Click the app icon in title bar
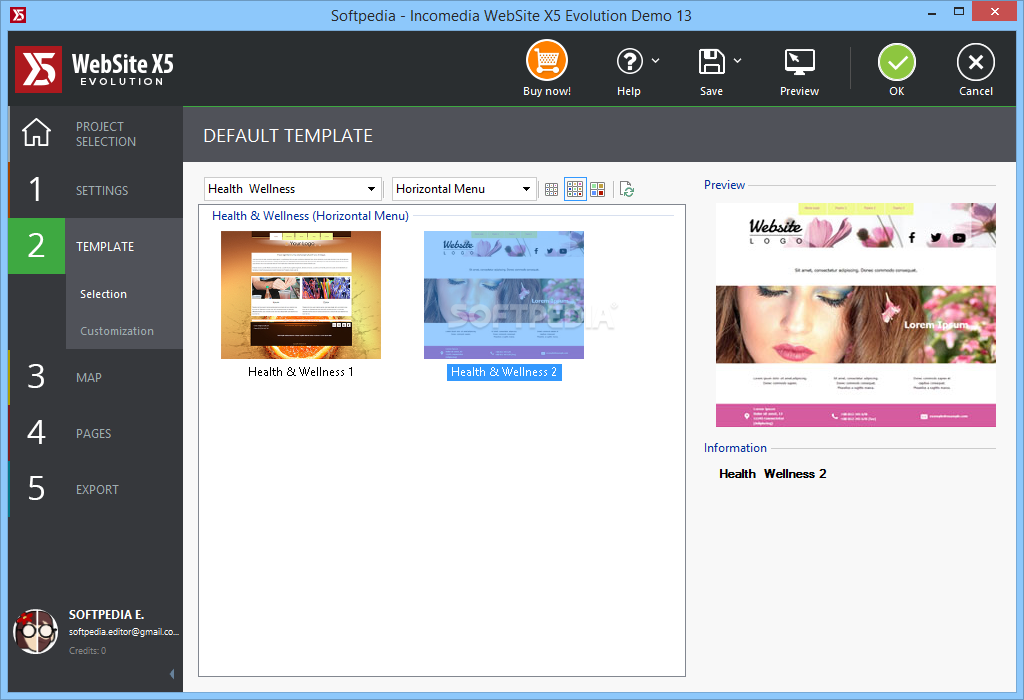The image size is (1024, 700). [18, 14]
